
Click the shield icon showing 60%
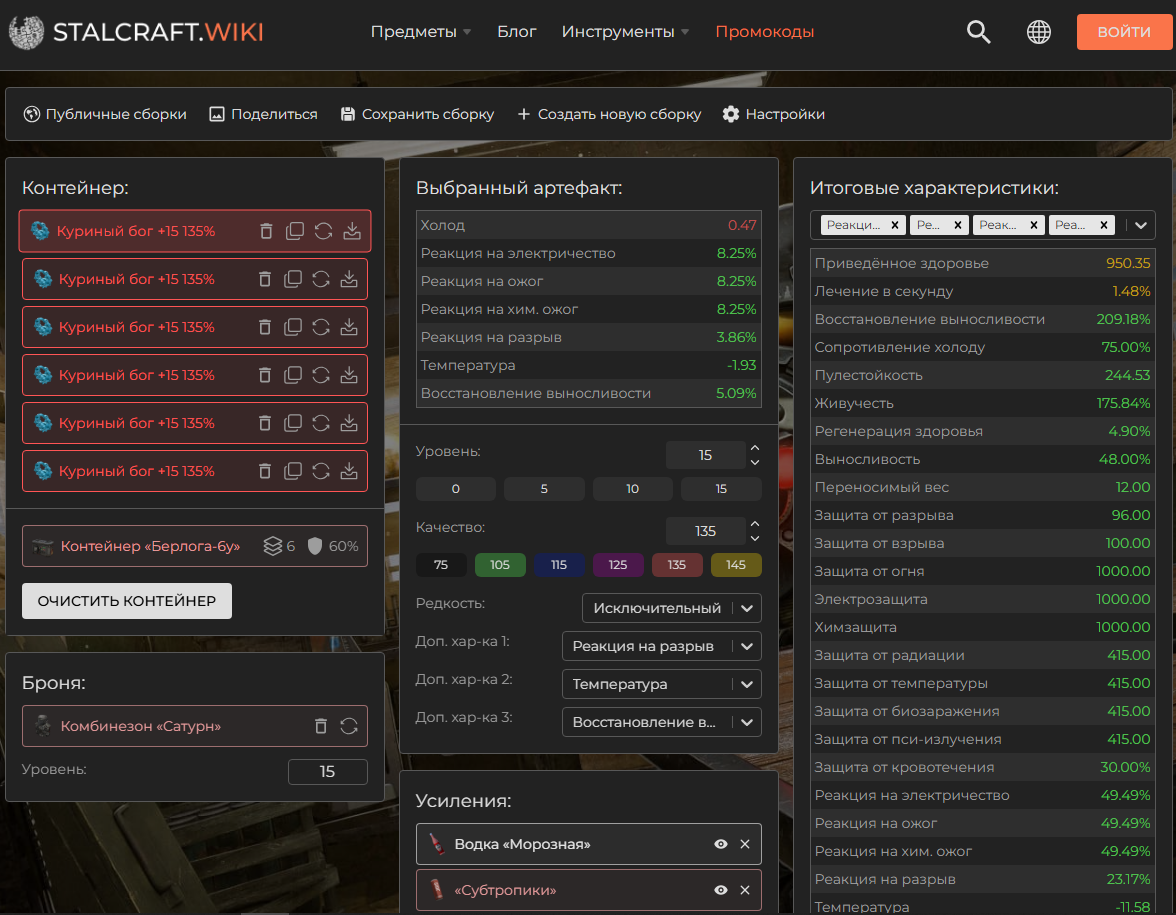point(315,546)
